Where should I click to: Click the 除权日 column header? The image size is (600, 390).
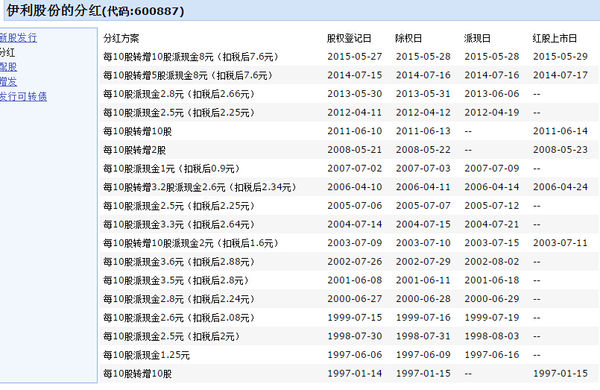409,38
